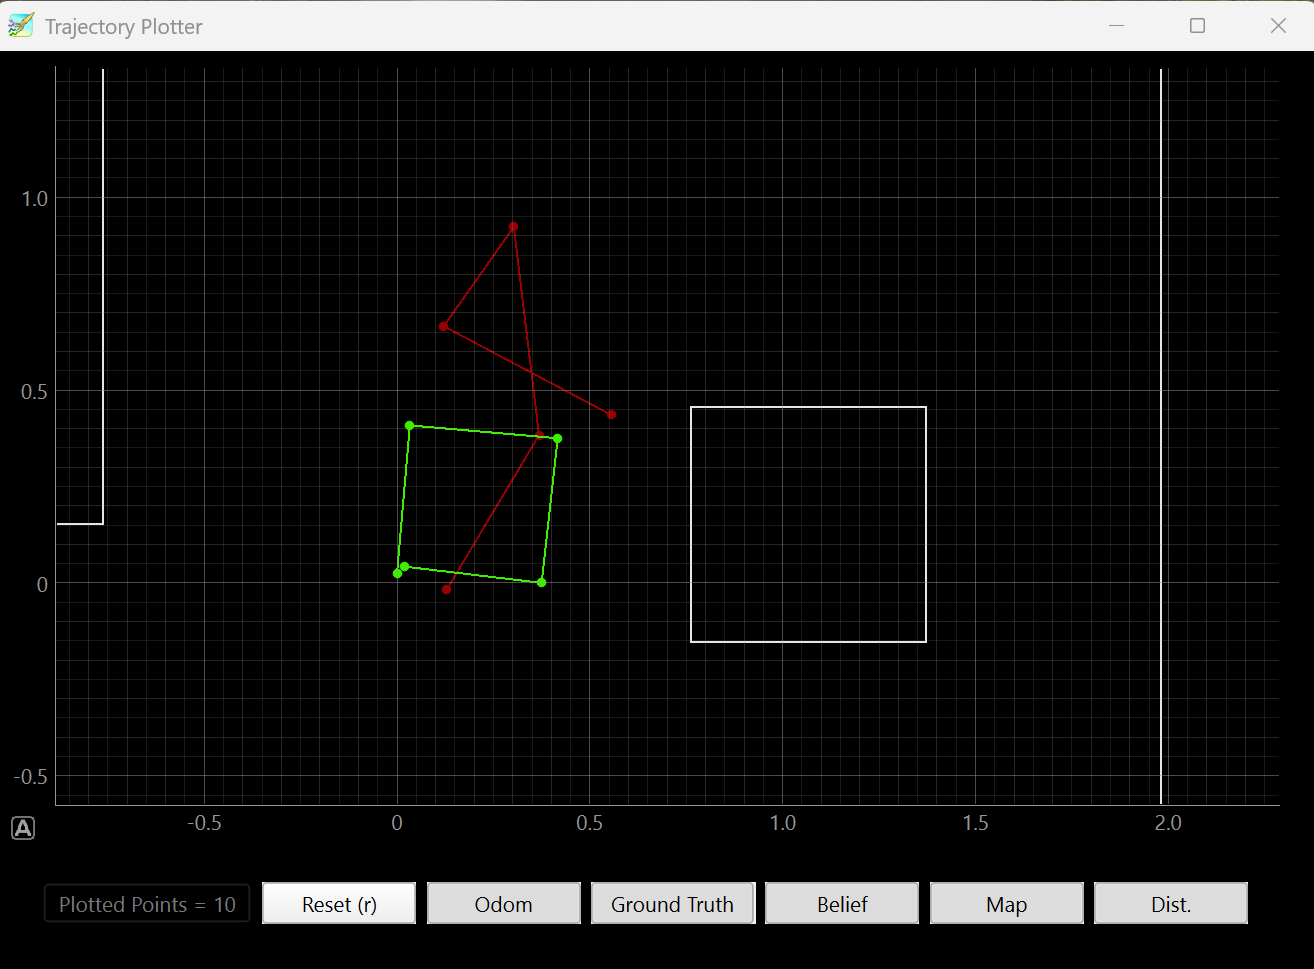Click the x-axis tick label 2.0
The width and height of the screenshot is (1314, 969).
pos(1168,823)
